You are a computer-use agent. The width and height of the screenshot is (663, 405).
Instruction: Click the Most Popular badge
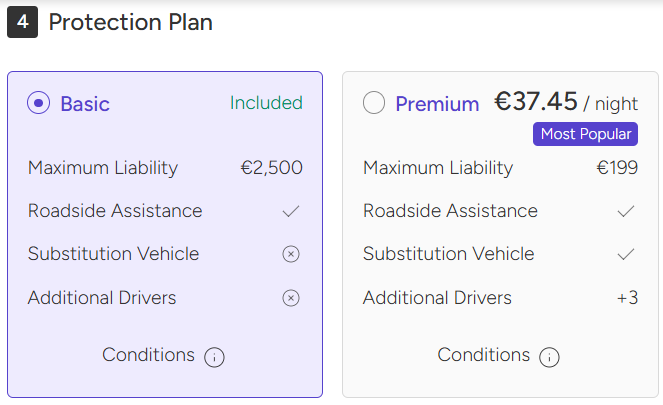pos(585,134)
